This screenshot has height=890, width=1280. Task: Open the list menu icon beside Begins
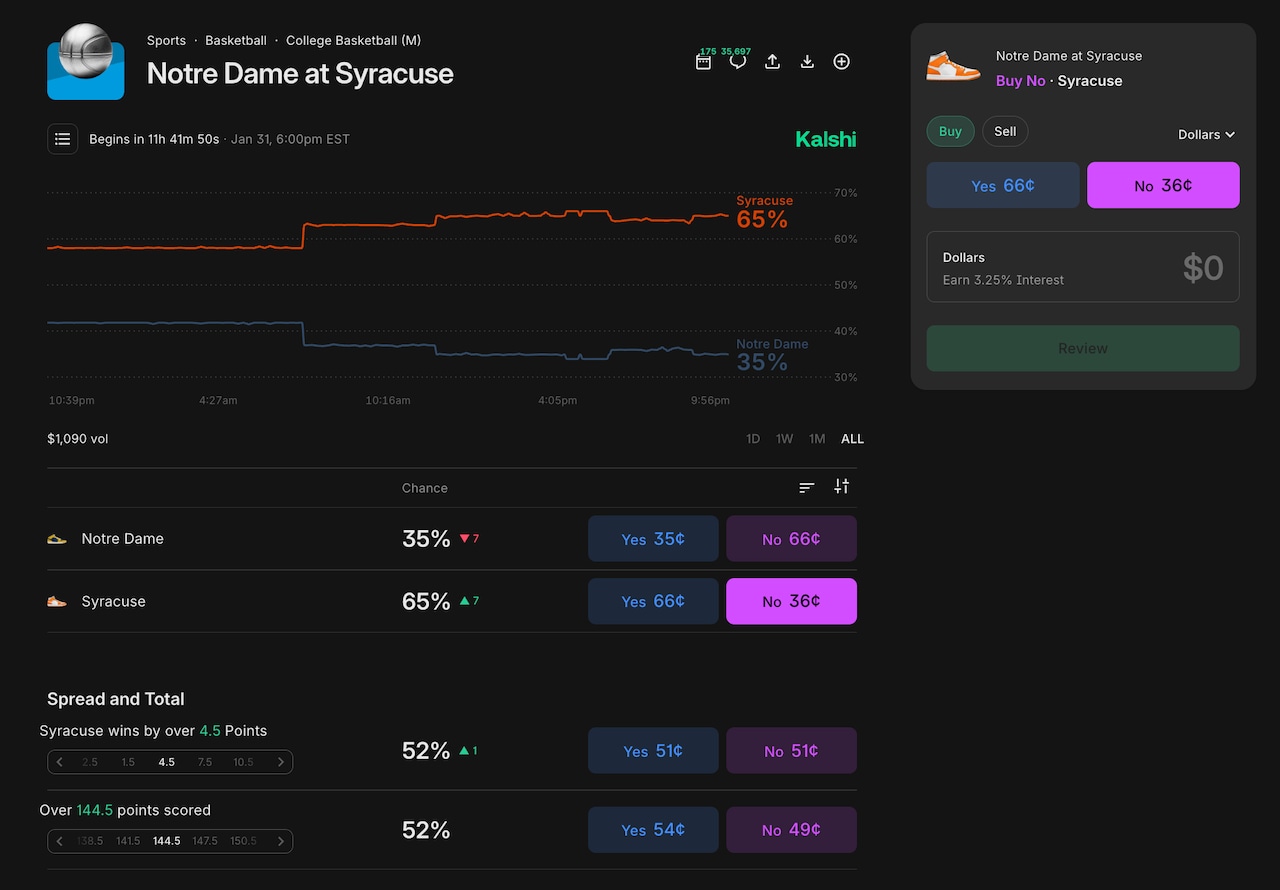click(63, 139)
